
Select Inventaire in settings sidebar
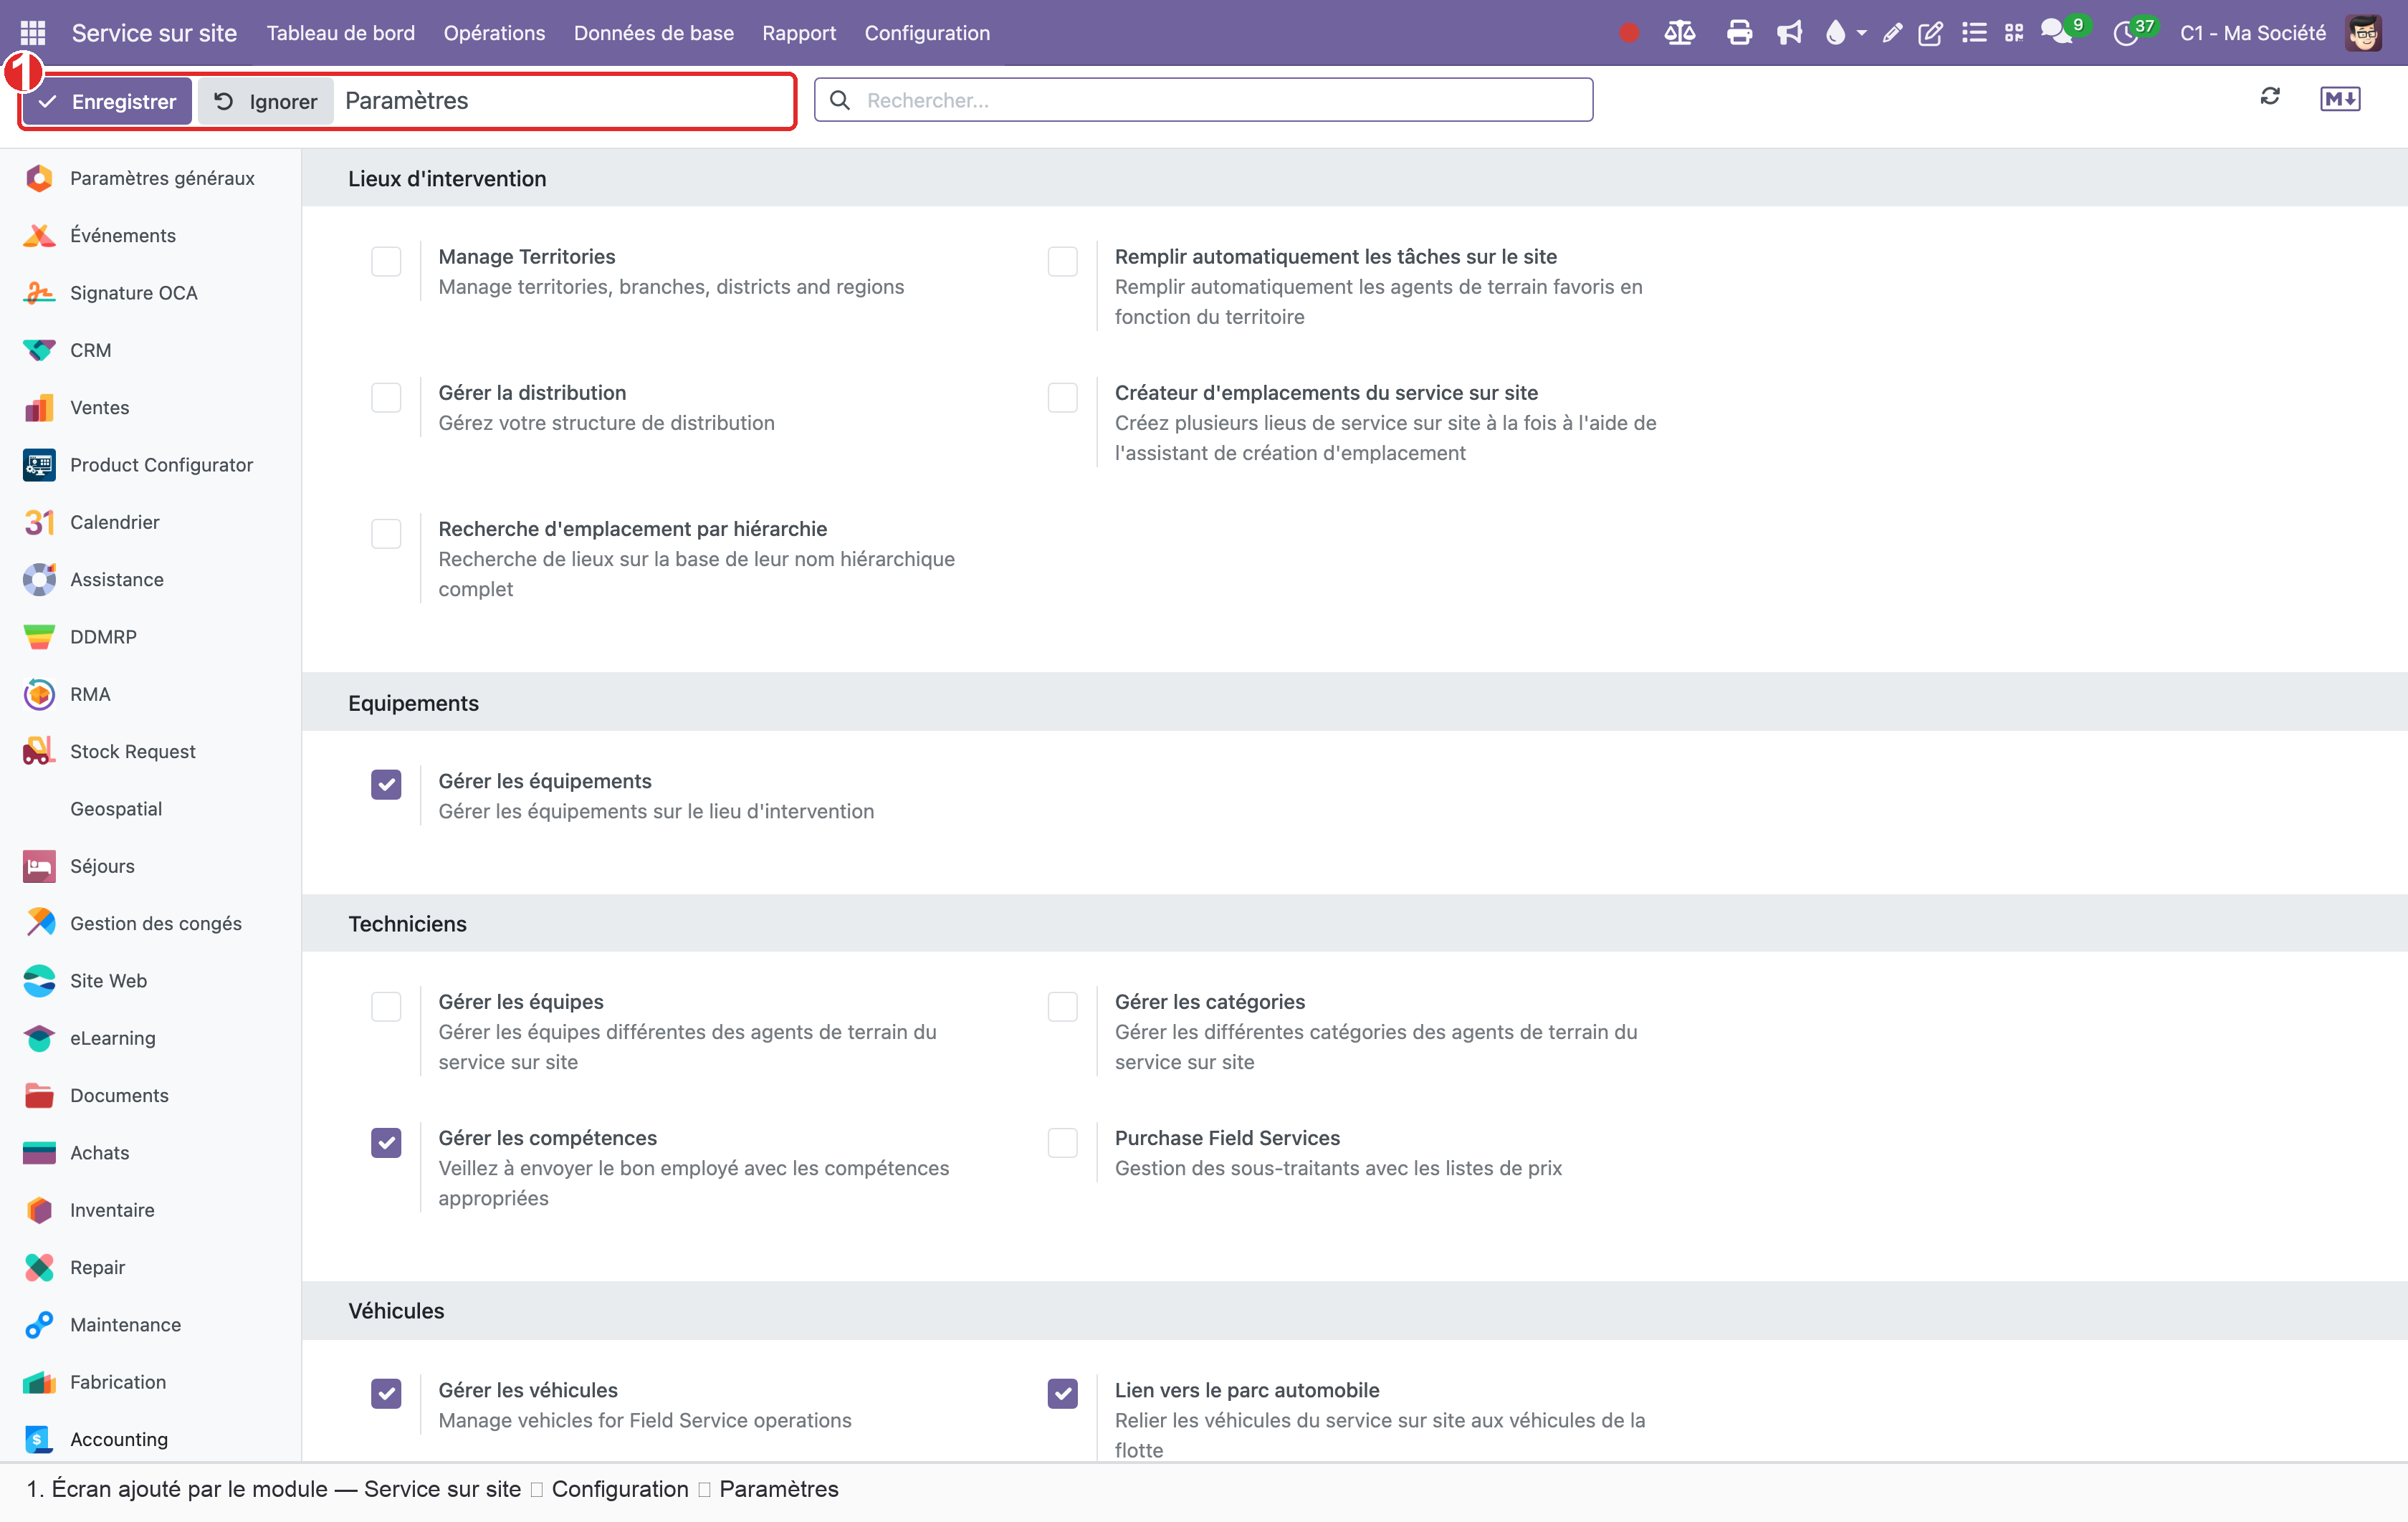click(150, 1210)
